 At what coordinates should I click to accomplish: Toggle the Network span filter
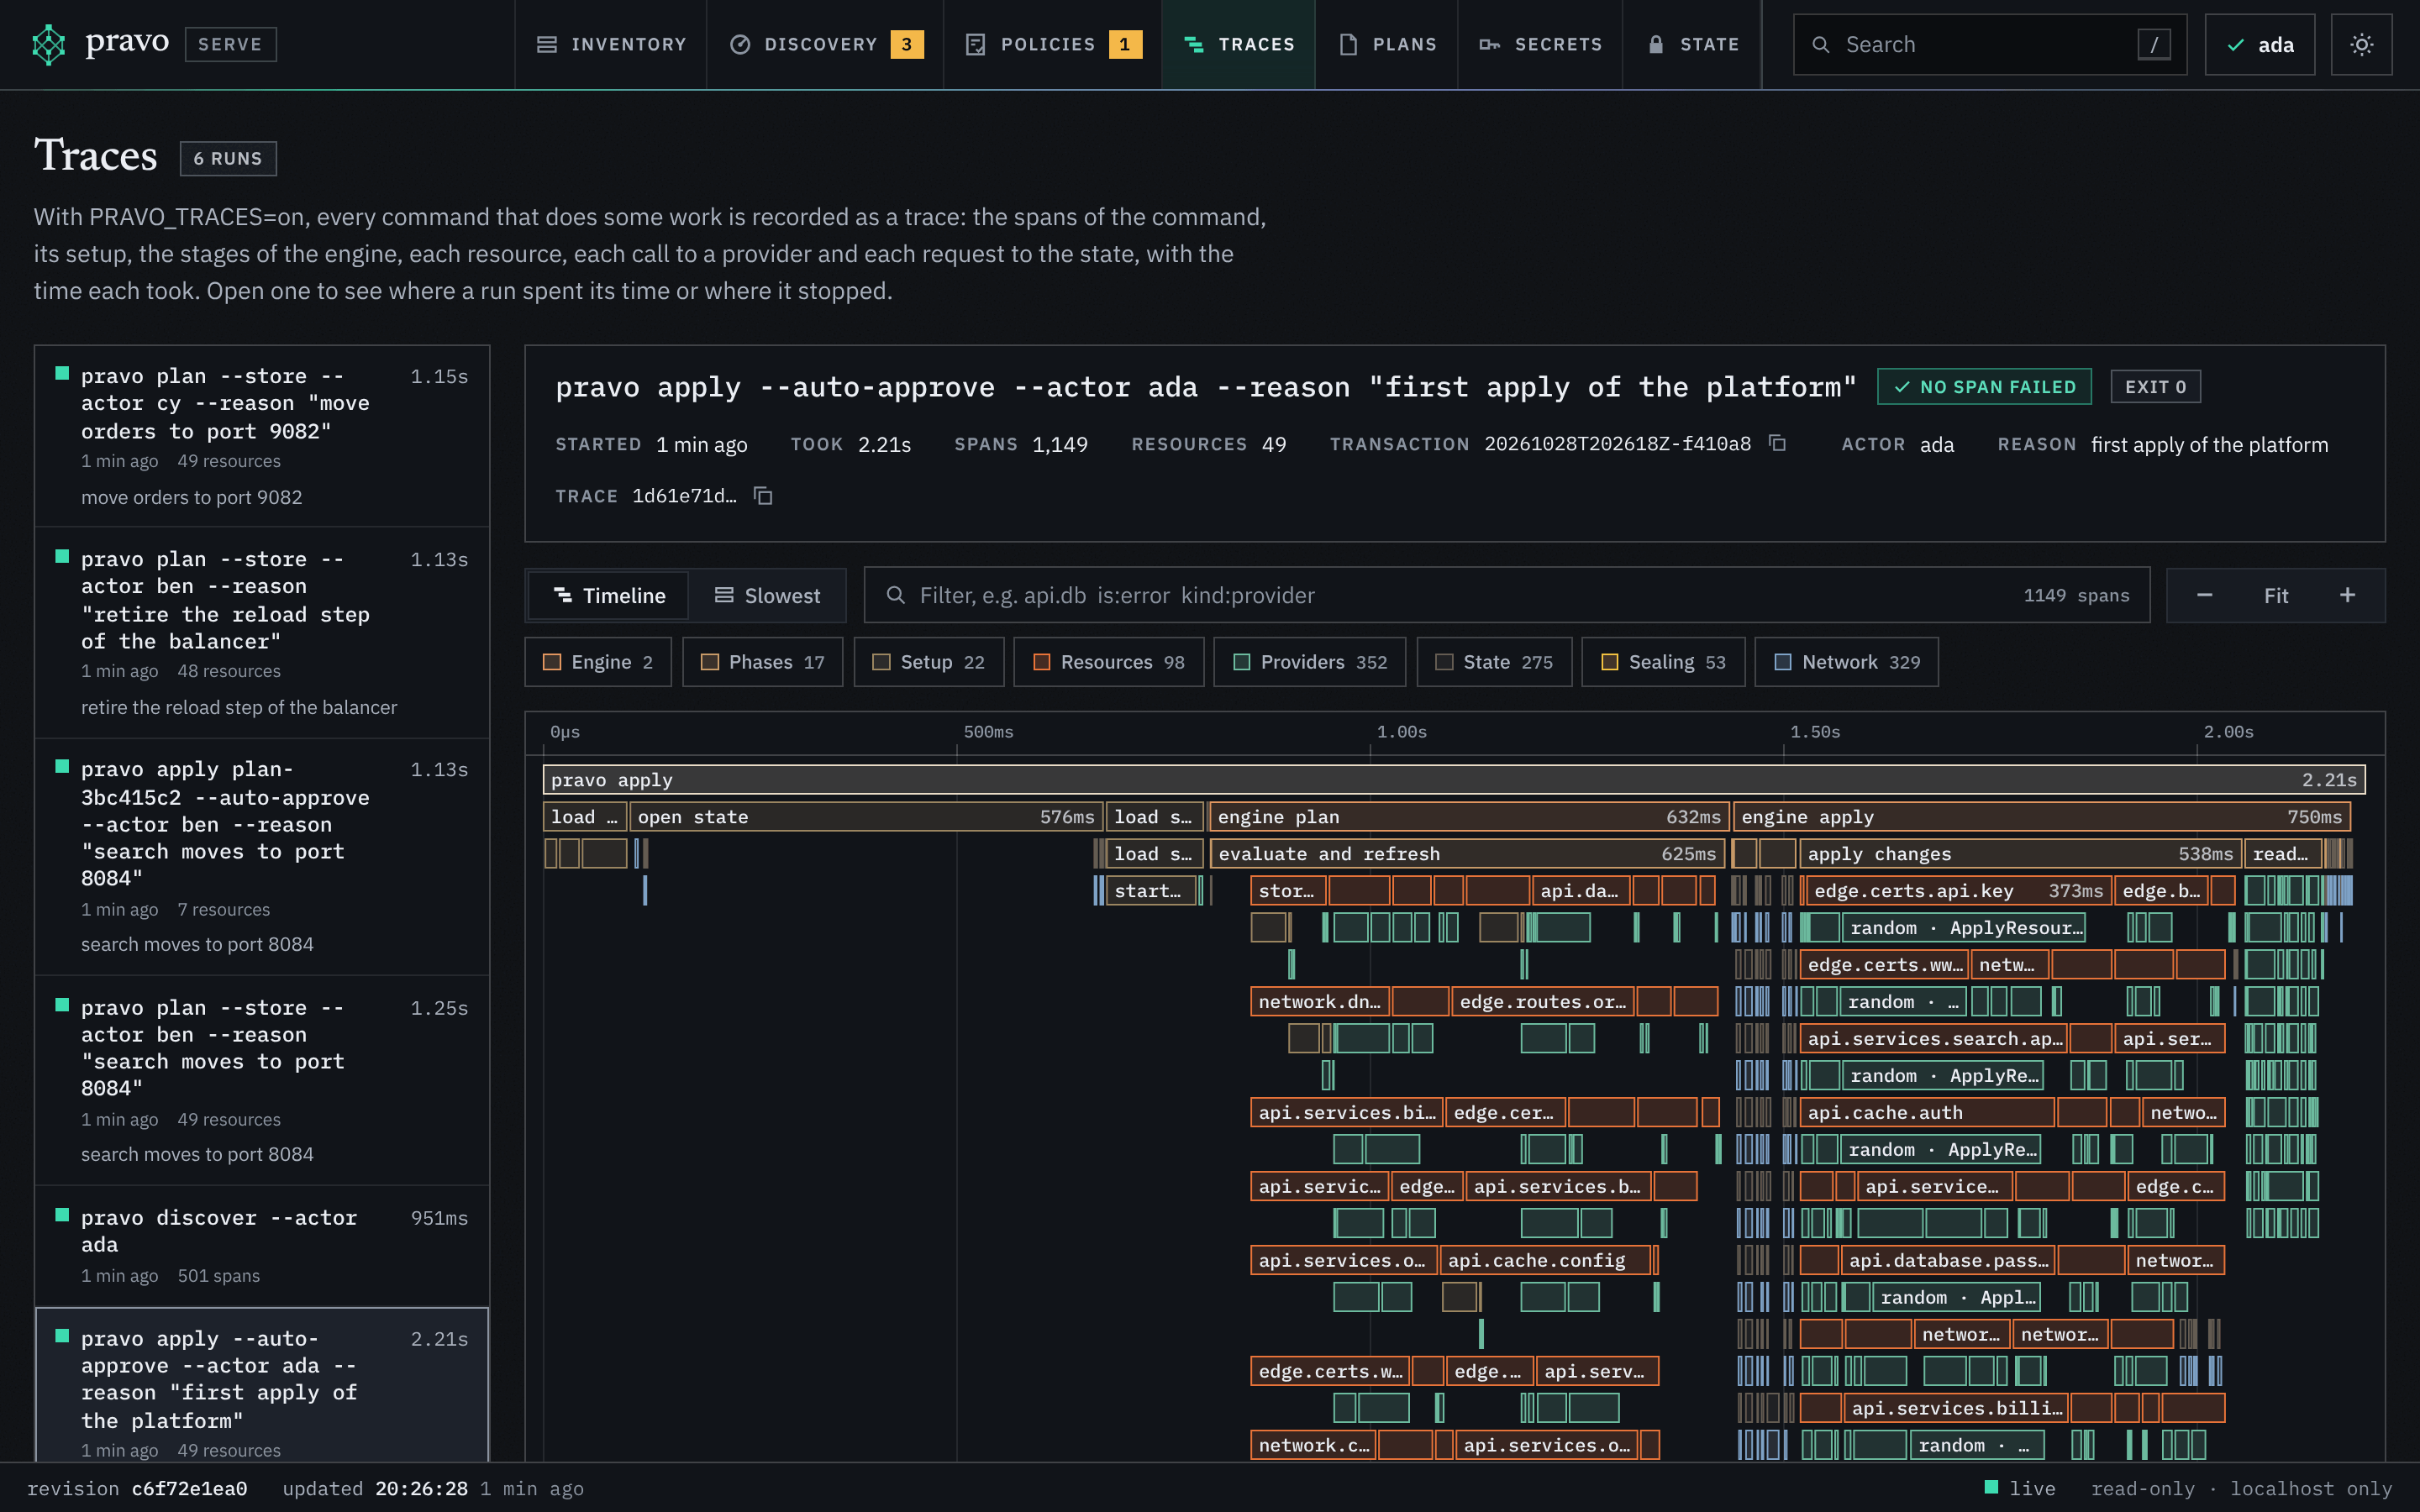tap(1847, 662)
